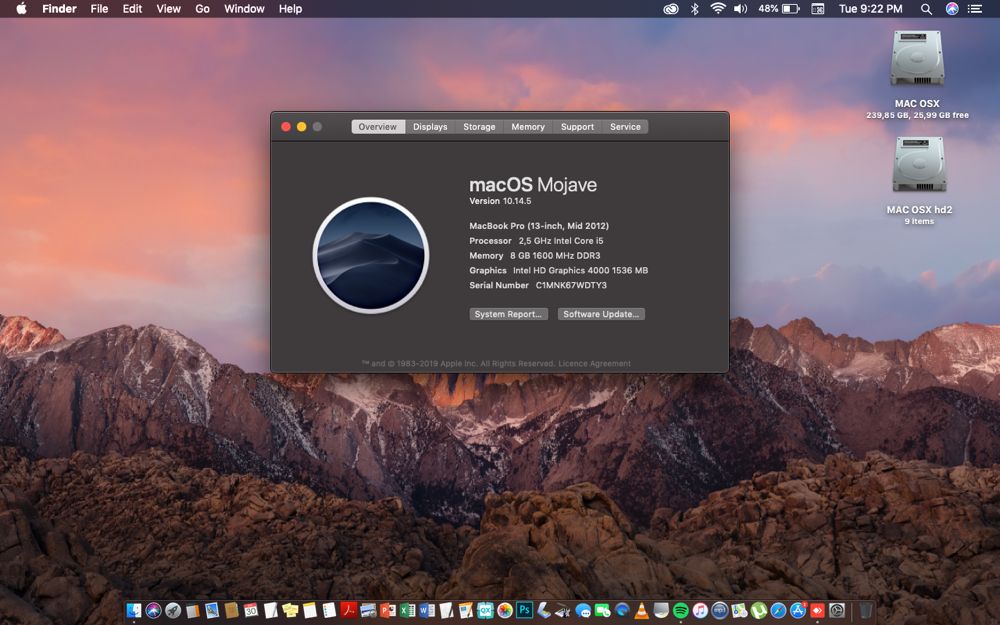Viewport: 1000px width, 625px height.
Task: Launch uTorrent from the Dock
Action: pos(759,610)
